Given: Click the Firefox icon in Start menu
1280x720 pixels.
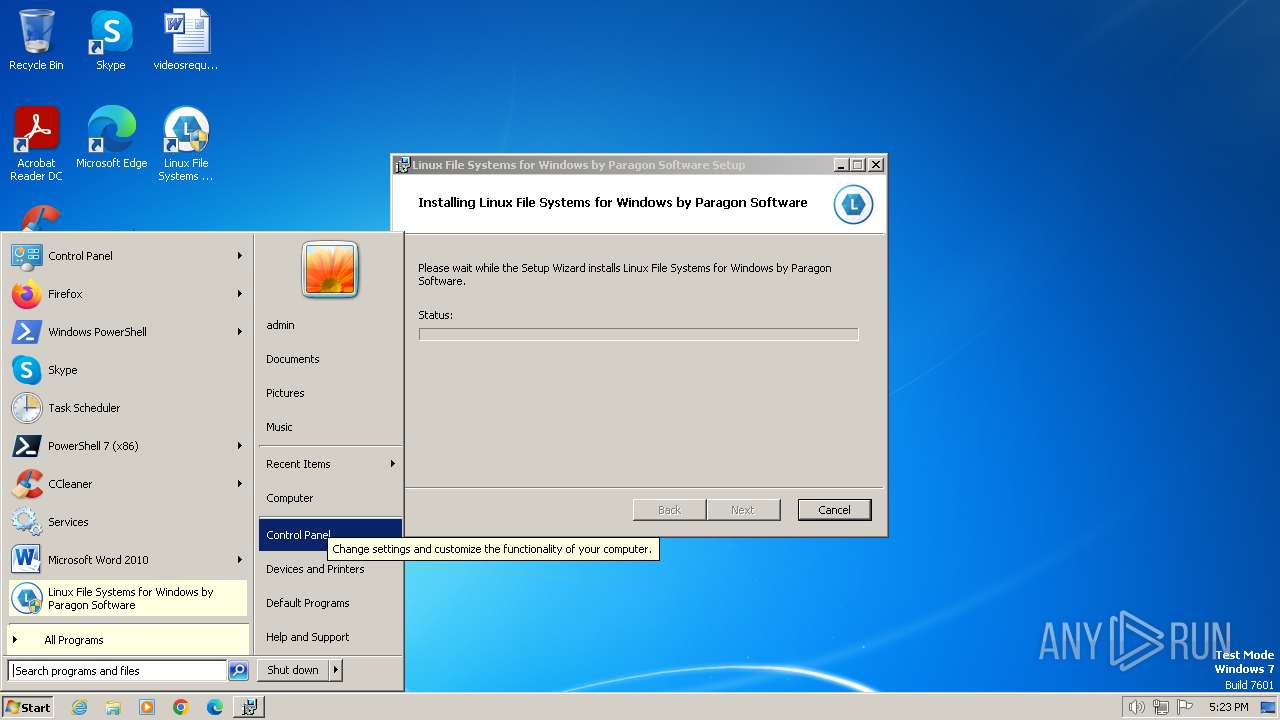Looking at the screenshot, I should point(27,294).
